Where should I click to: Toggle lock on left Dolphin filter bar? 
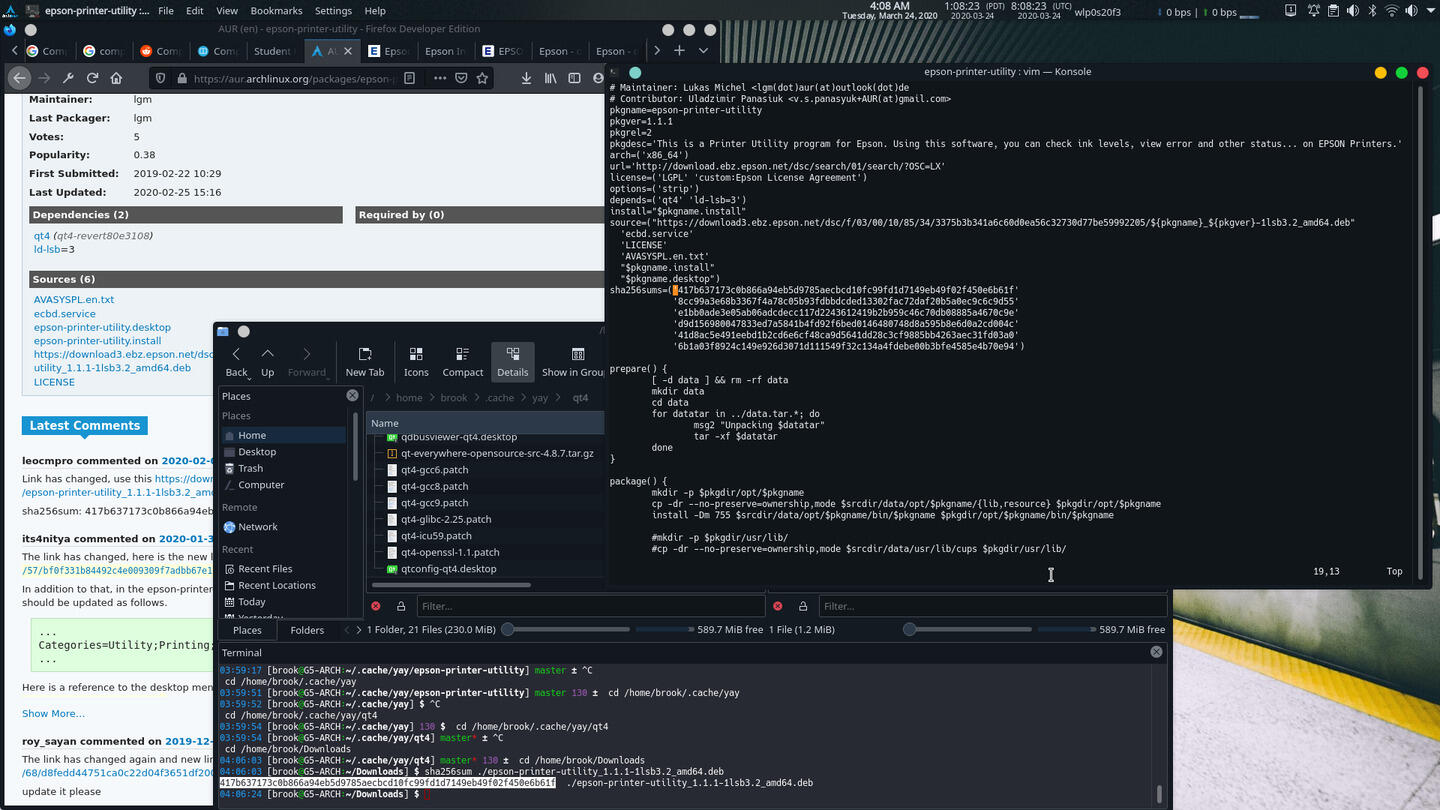pyautogui.click(x=401, y=606)
